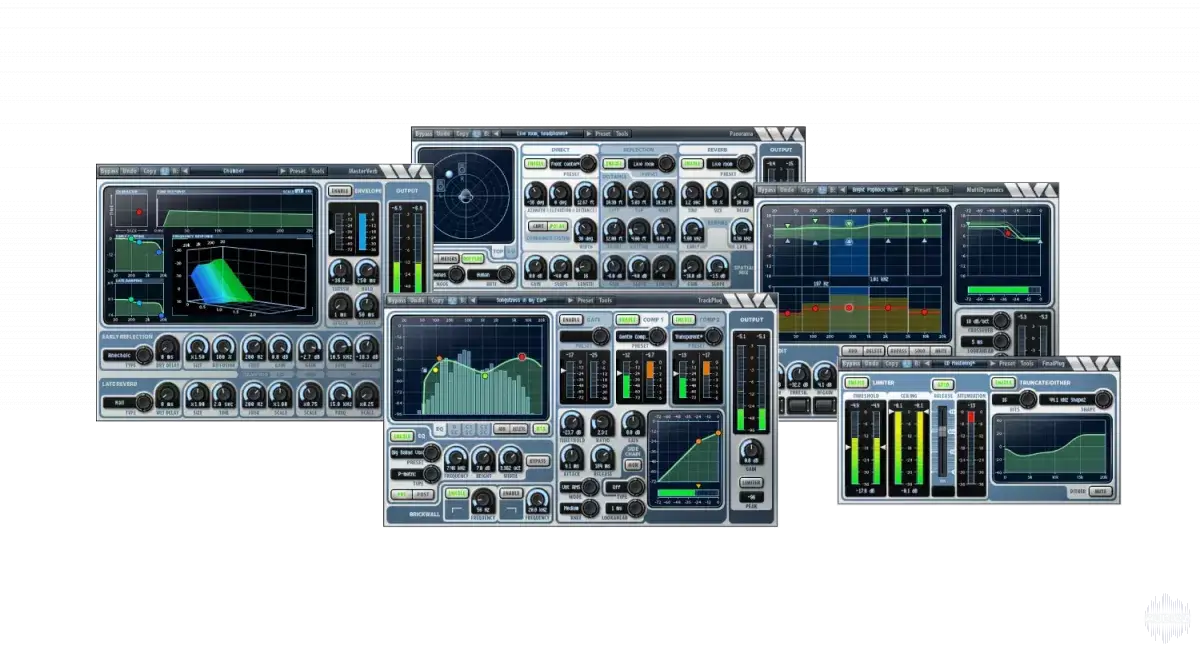This screenshot has width=1200, height=653.
Task: Open the Preset menu in Panorama
Action: [x=603, y=133]
